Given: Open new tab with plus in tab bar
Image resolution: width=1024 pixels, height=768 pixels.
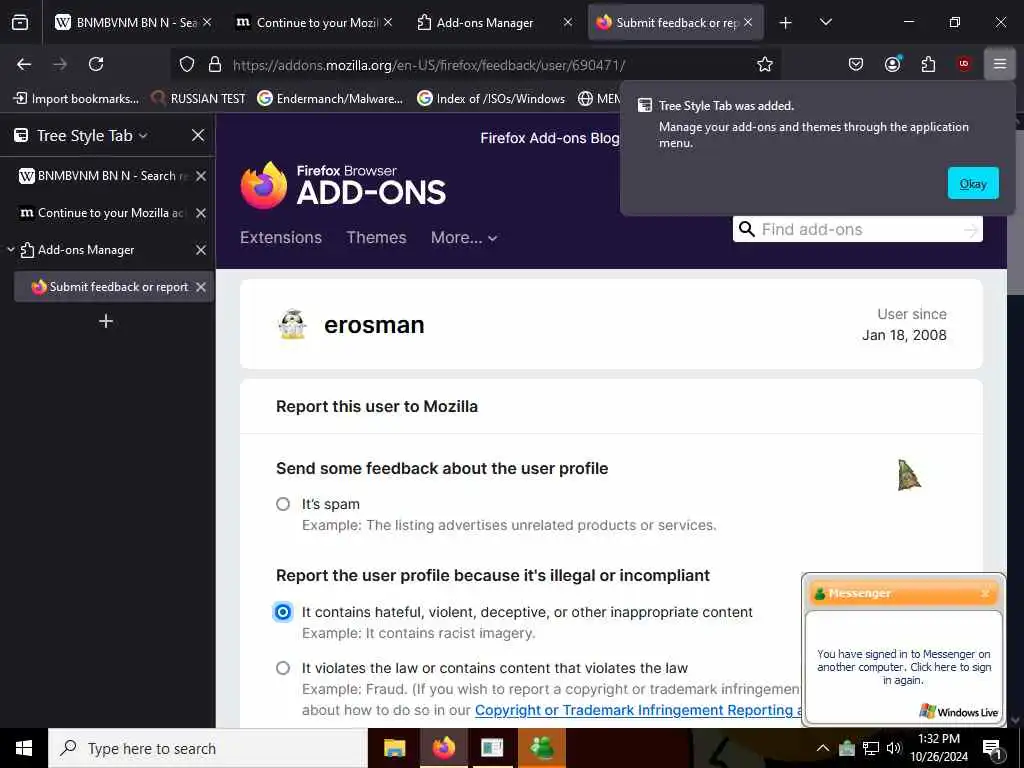Looking at the screenshot, I should (x=786, y=23).
